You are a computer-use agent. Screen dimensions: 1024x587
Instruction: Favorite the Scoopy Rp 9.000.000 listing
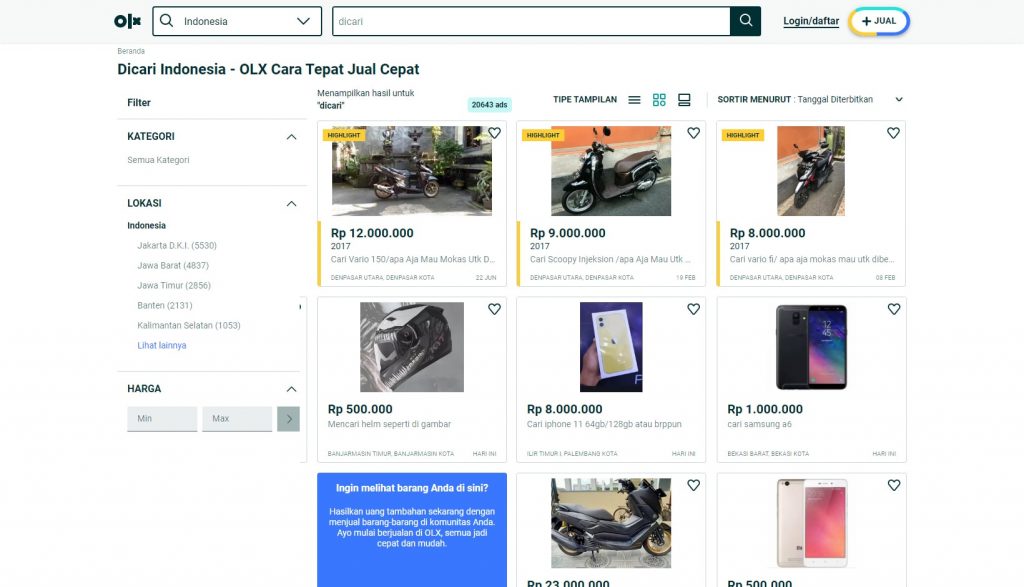[x=693, y=133]
